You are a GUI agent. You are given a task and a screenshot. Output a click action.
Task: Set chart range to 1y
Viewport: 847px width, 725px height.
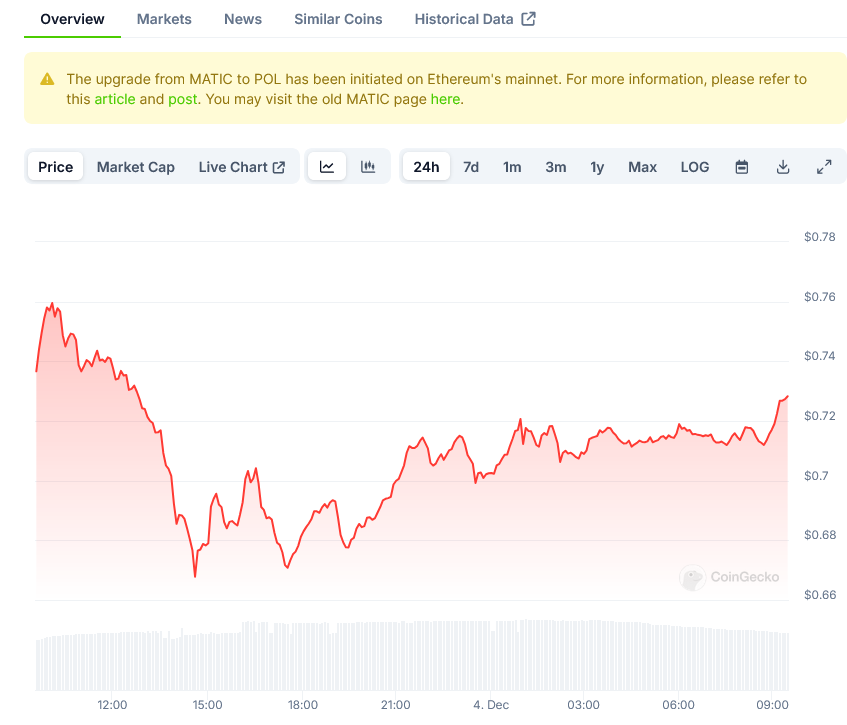(x=597, y=167)
